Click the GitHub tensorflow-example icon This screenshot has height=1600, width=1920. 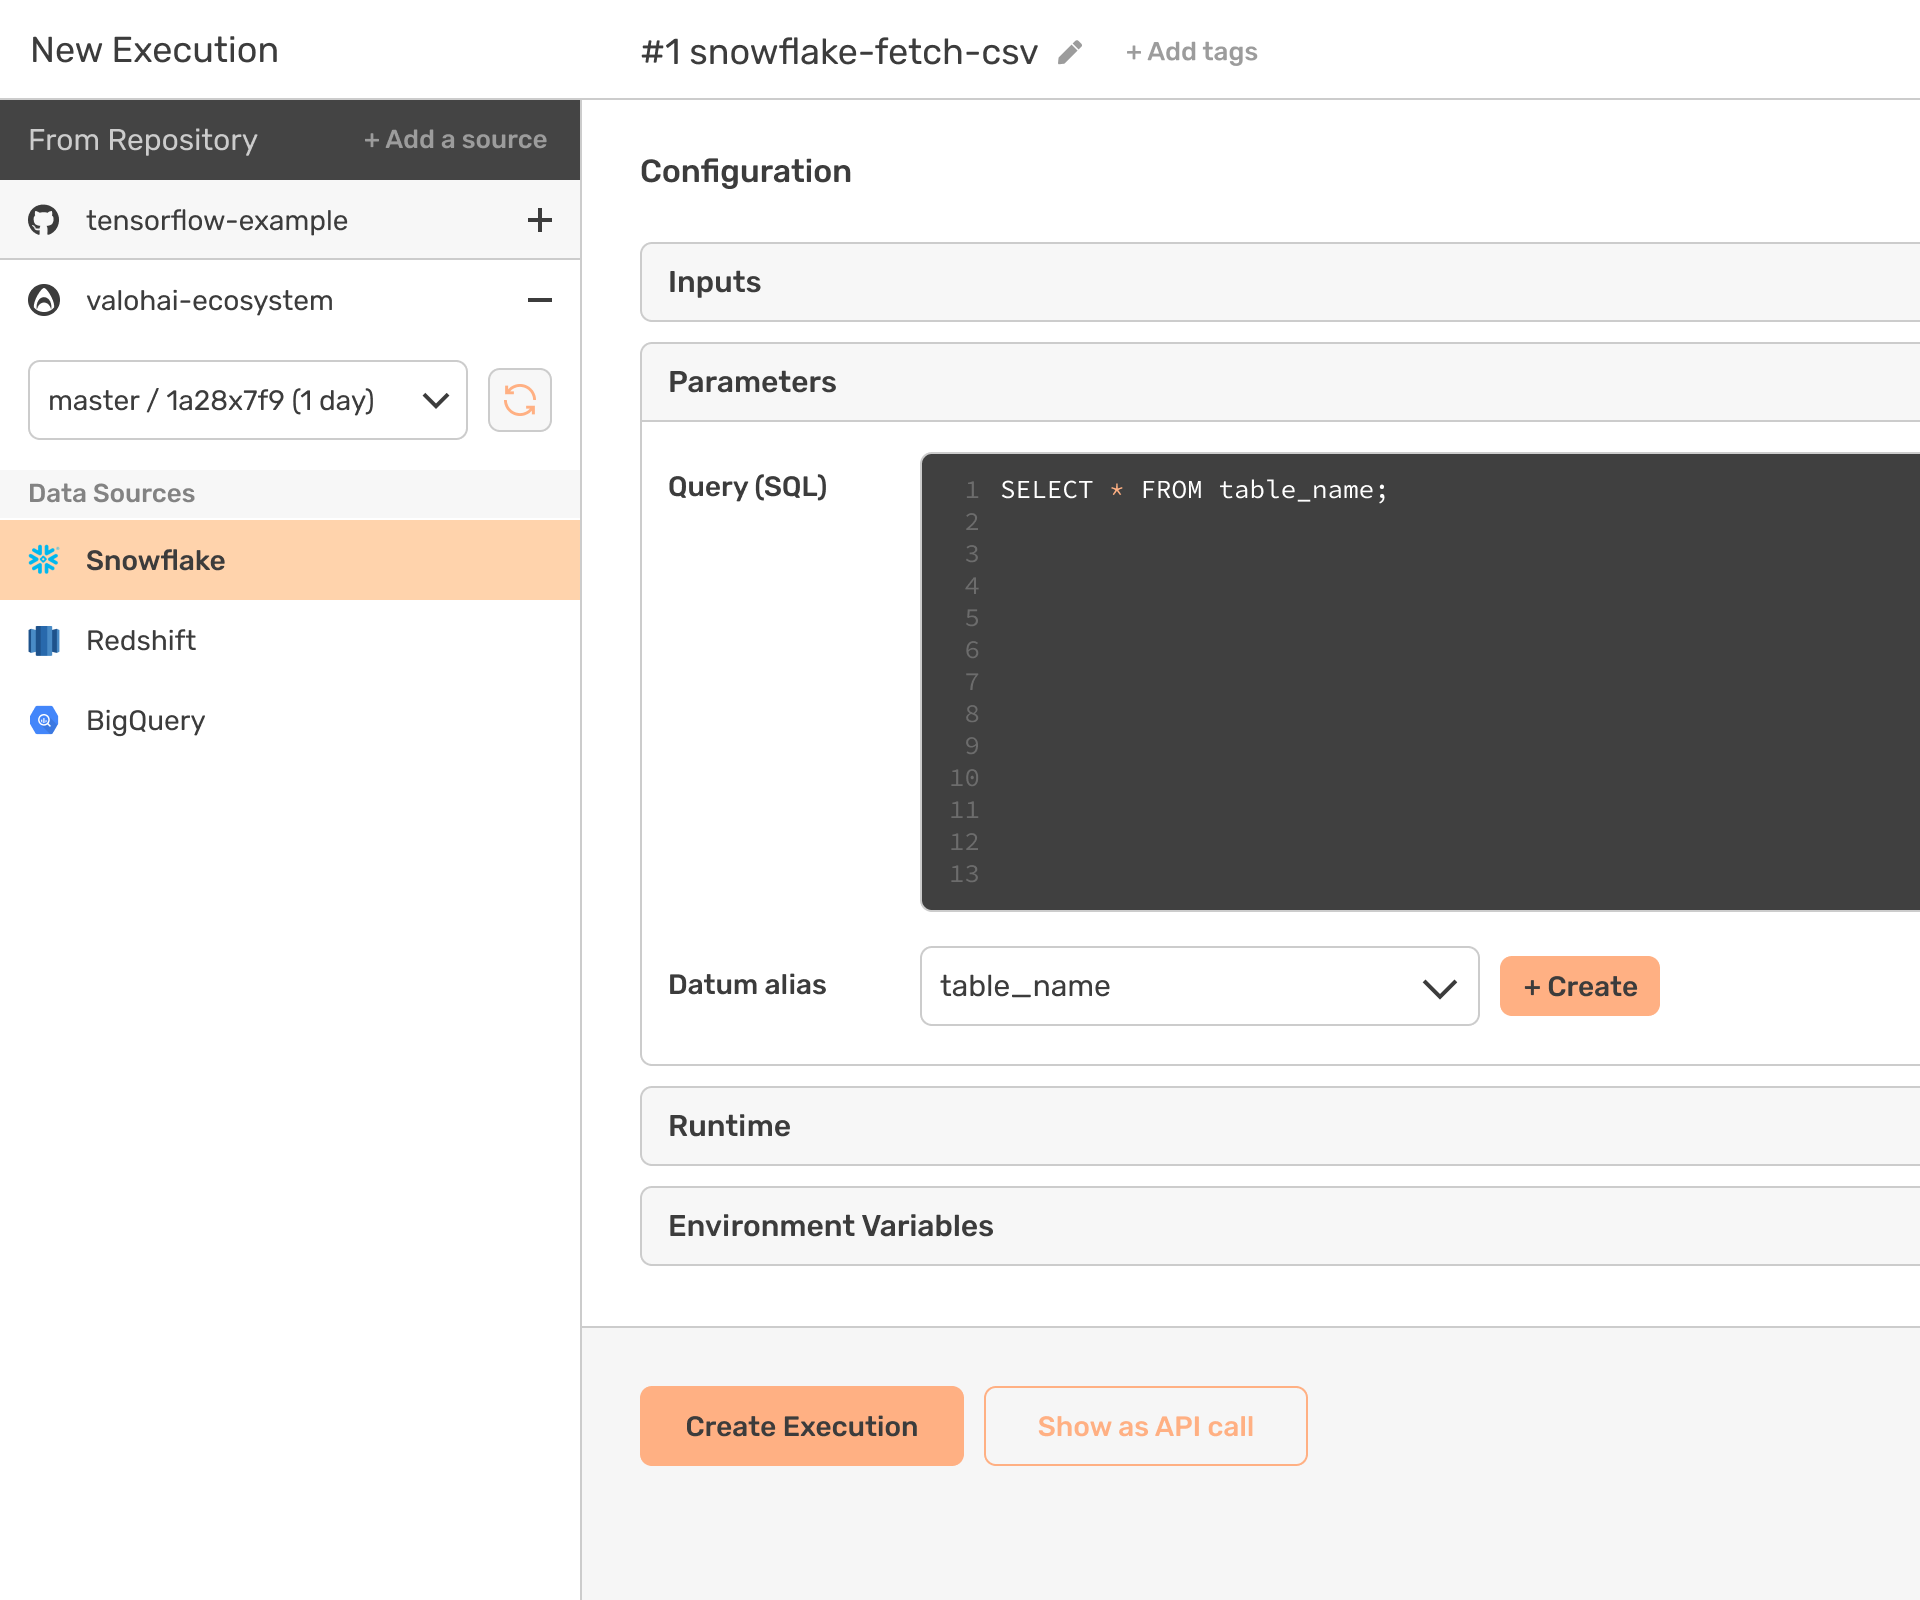coord(43,222)
